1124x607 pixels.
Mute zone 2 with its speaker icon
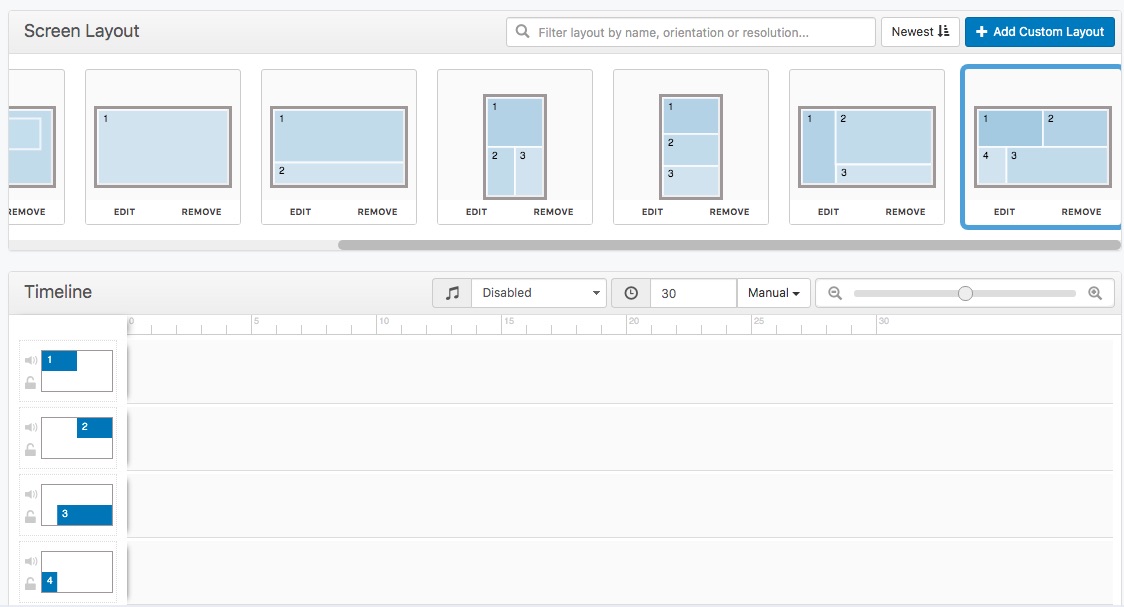point(30,427)
